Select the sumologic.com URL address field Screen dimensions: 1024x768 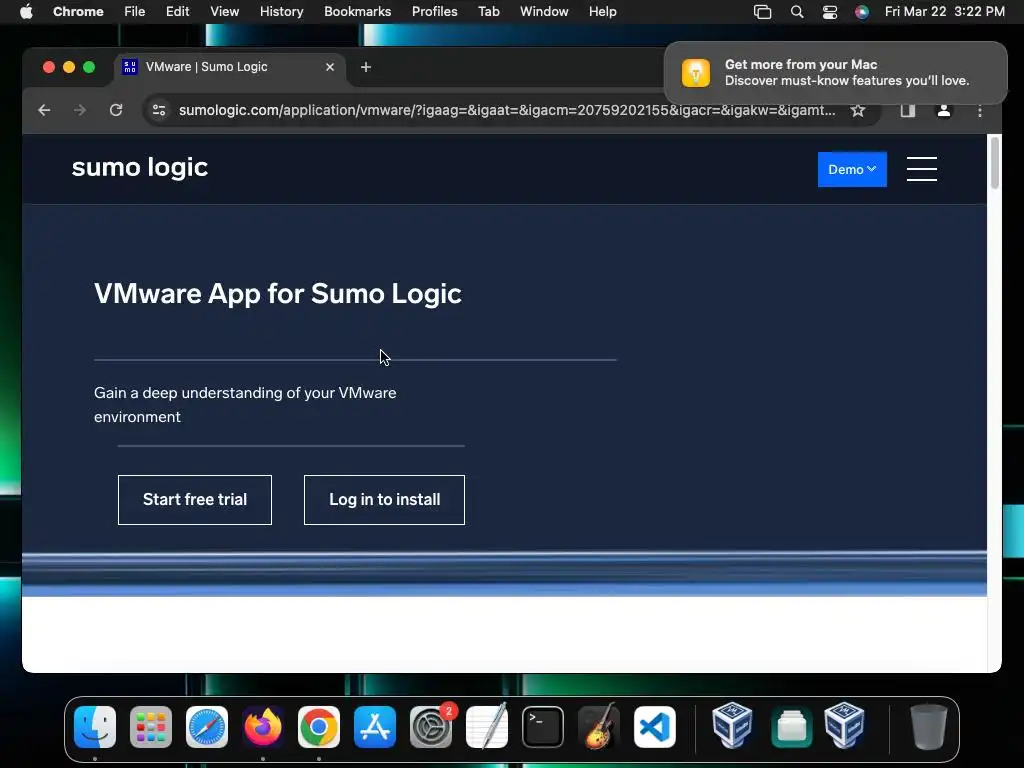tap(507, 110)
